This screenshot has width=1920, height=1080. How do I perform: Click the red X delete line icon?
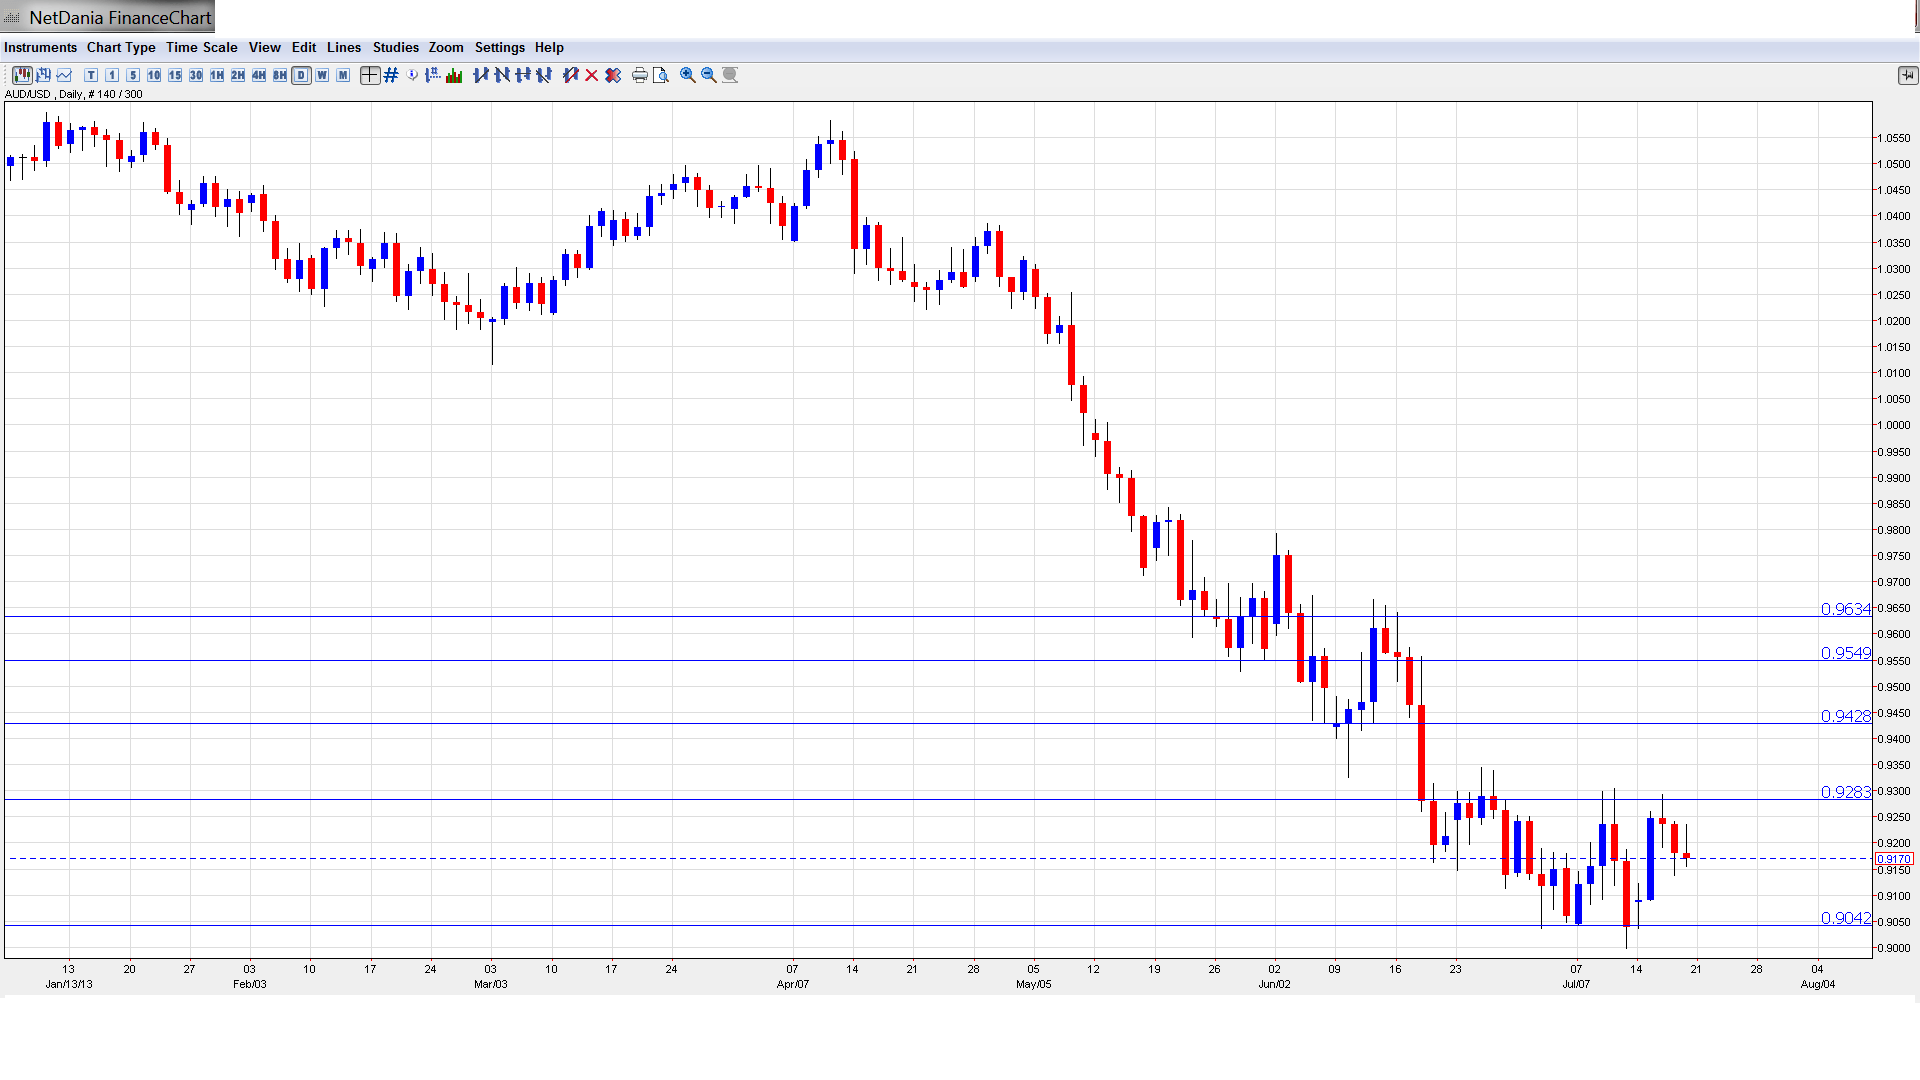(592, 75)
